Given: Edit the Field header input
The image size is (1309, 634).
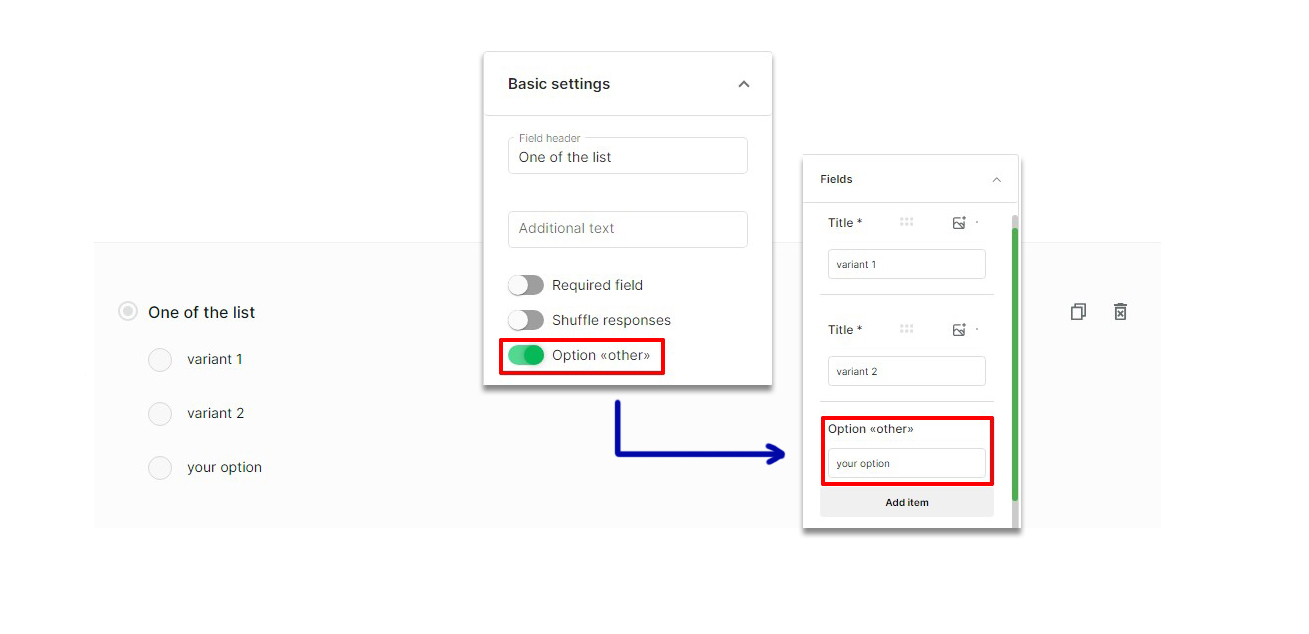Looking at the screenshot, I should 628,156.
